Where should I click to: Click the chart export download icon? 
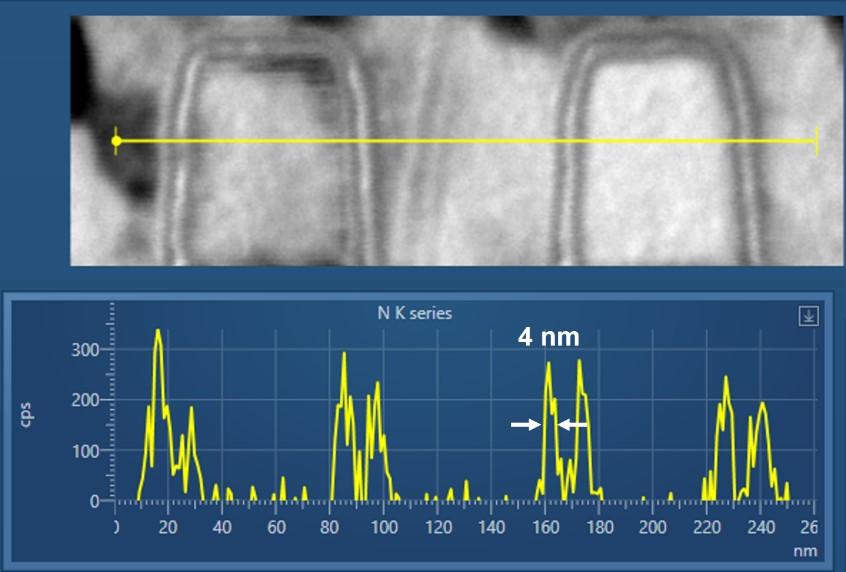pos(808,316)
